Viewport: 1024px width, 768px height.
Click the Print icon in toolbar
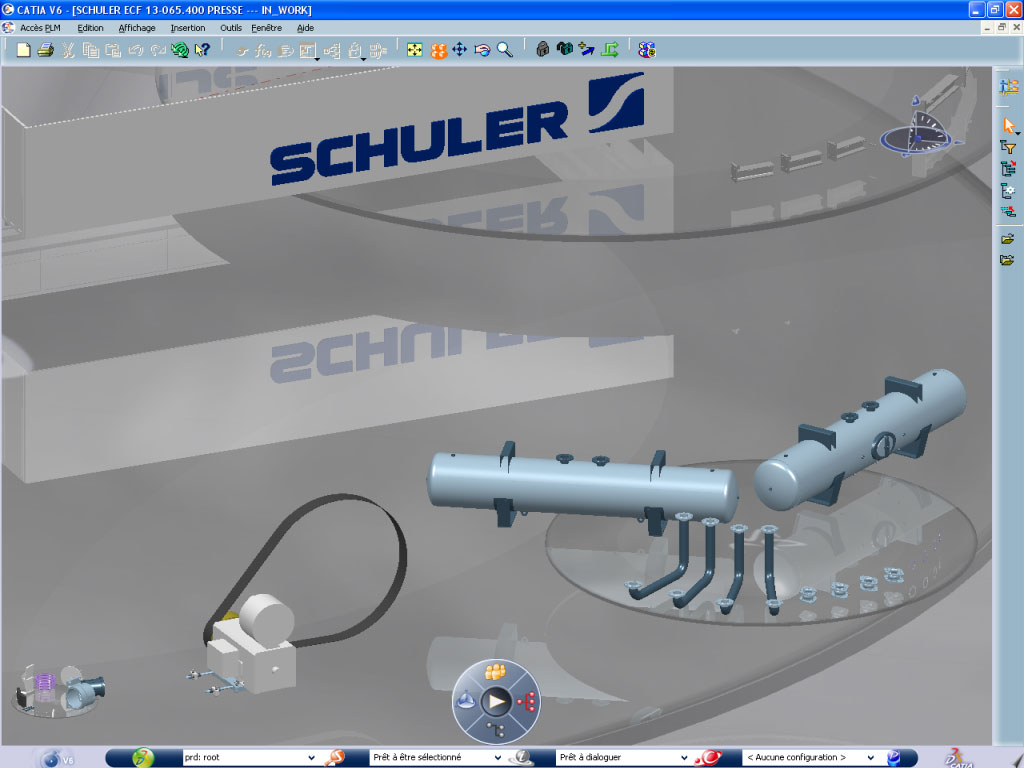45,49
